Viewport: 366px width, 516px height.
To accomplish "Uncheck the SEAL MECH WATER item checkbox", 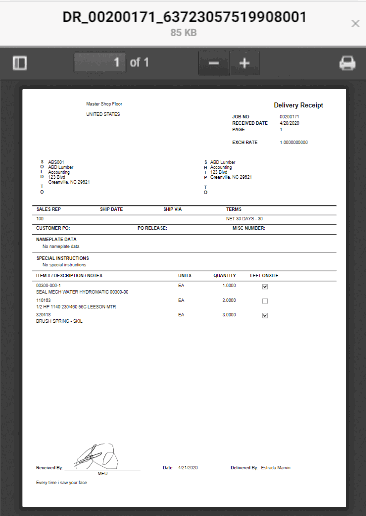I will [x=265, y=286].
